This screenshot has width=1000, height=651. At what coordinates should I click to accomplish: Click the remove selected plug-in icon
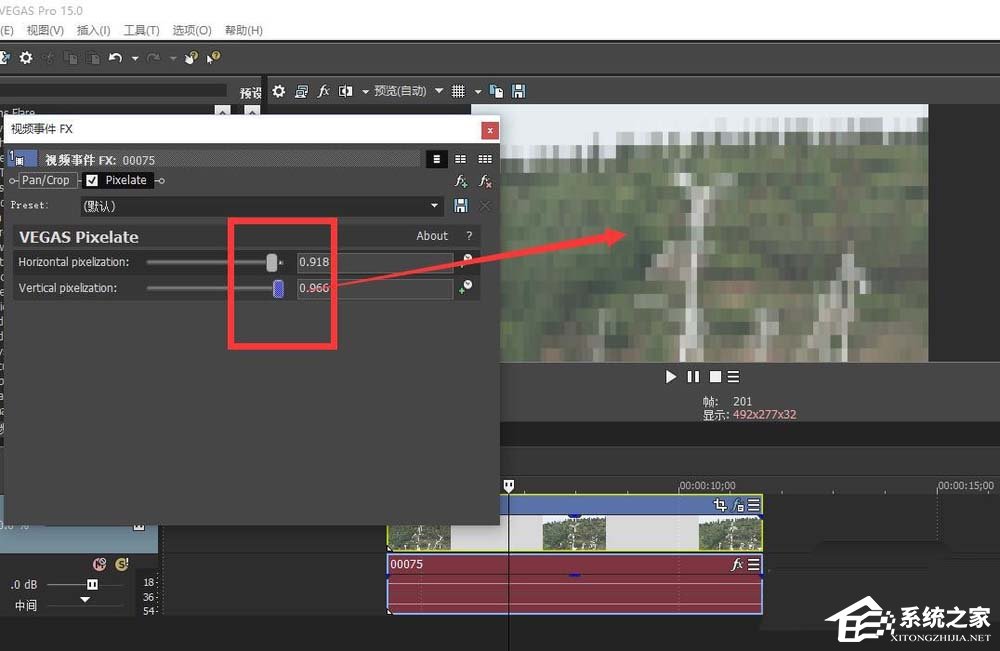(x=485, y=181)
